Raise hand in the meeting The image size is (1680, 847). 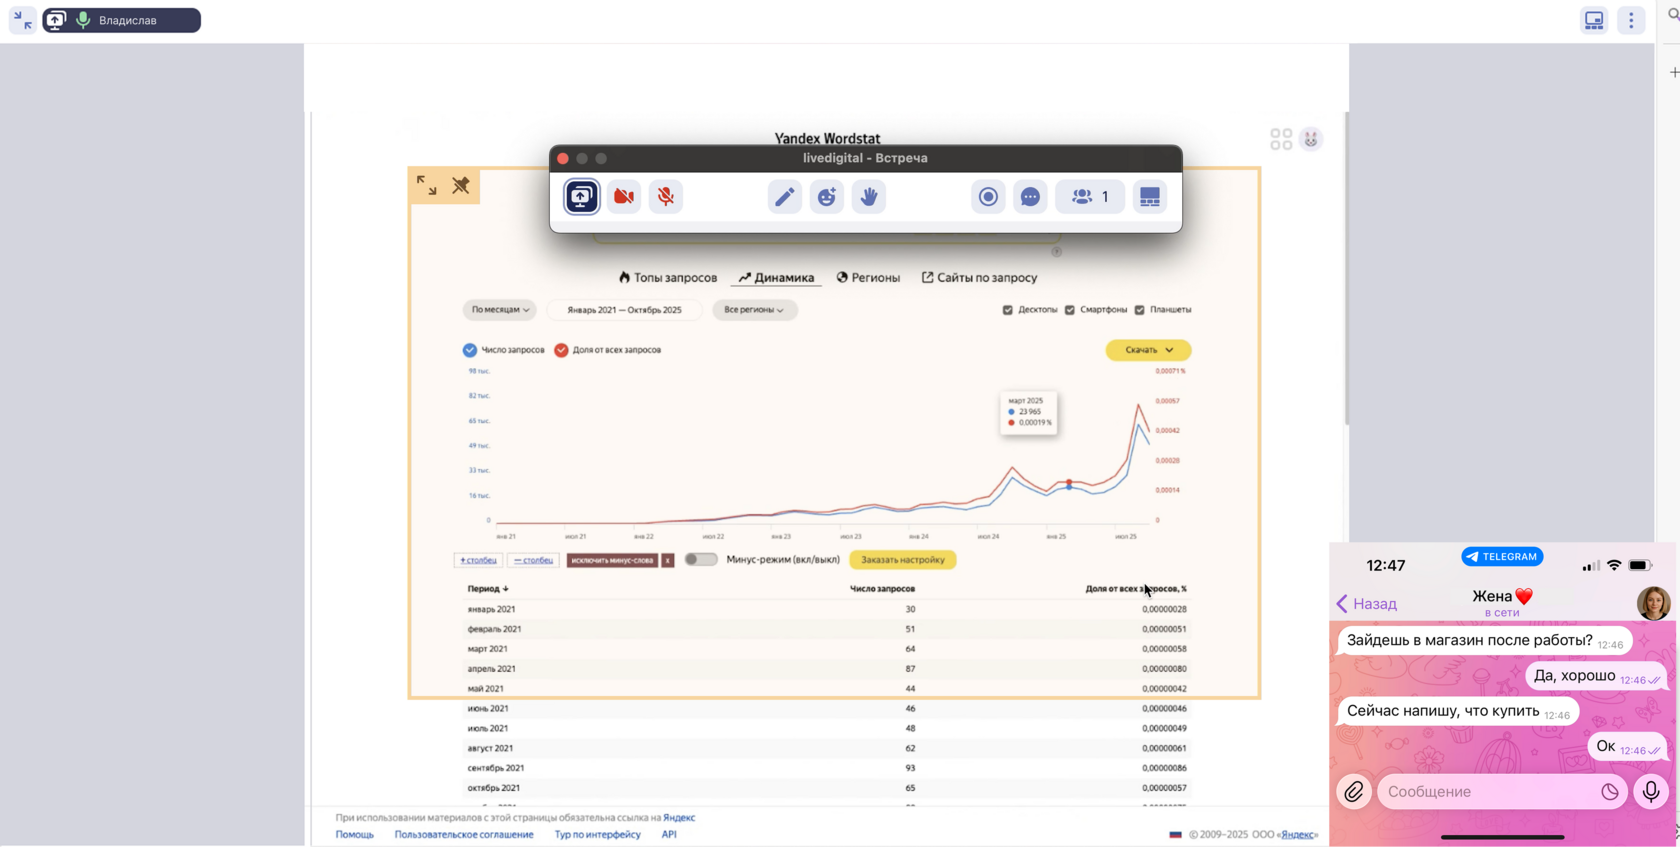click(869, 197)
